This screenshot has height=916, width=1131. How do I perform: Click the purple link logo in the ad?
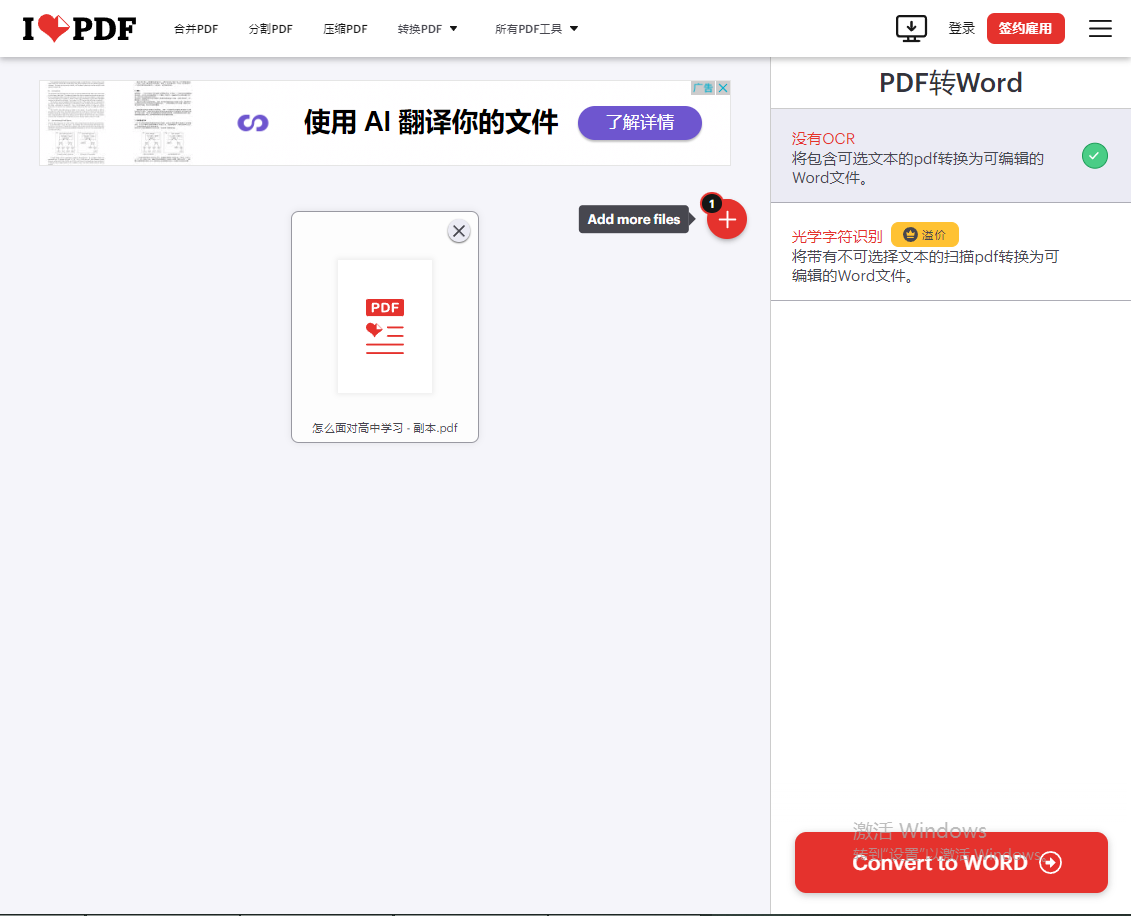coord(253,123)
